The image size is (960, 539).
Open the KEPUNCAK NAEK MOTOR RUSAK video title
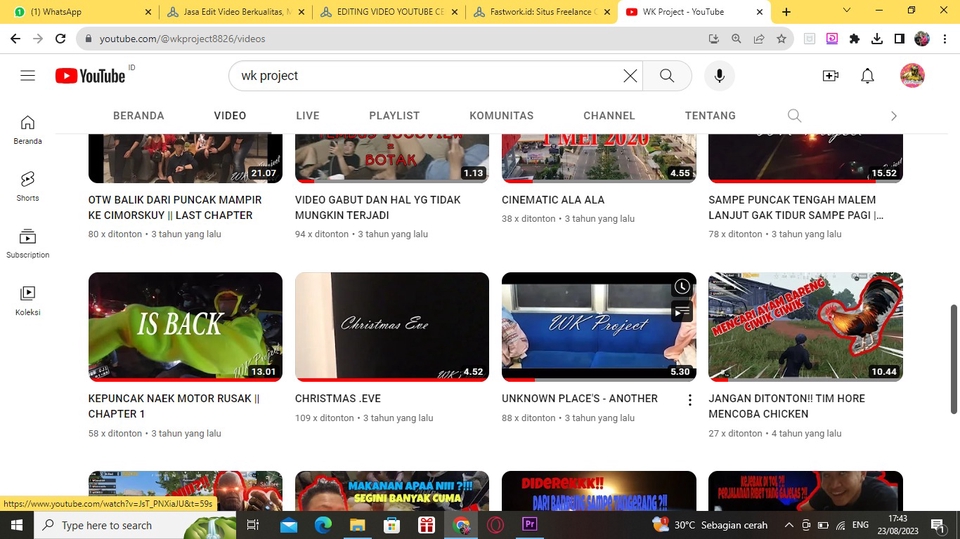click(174, 406)
